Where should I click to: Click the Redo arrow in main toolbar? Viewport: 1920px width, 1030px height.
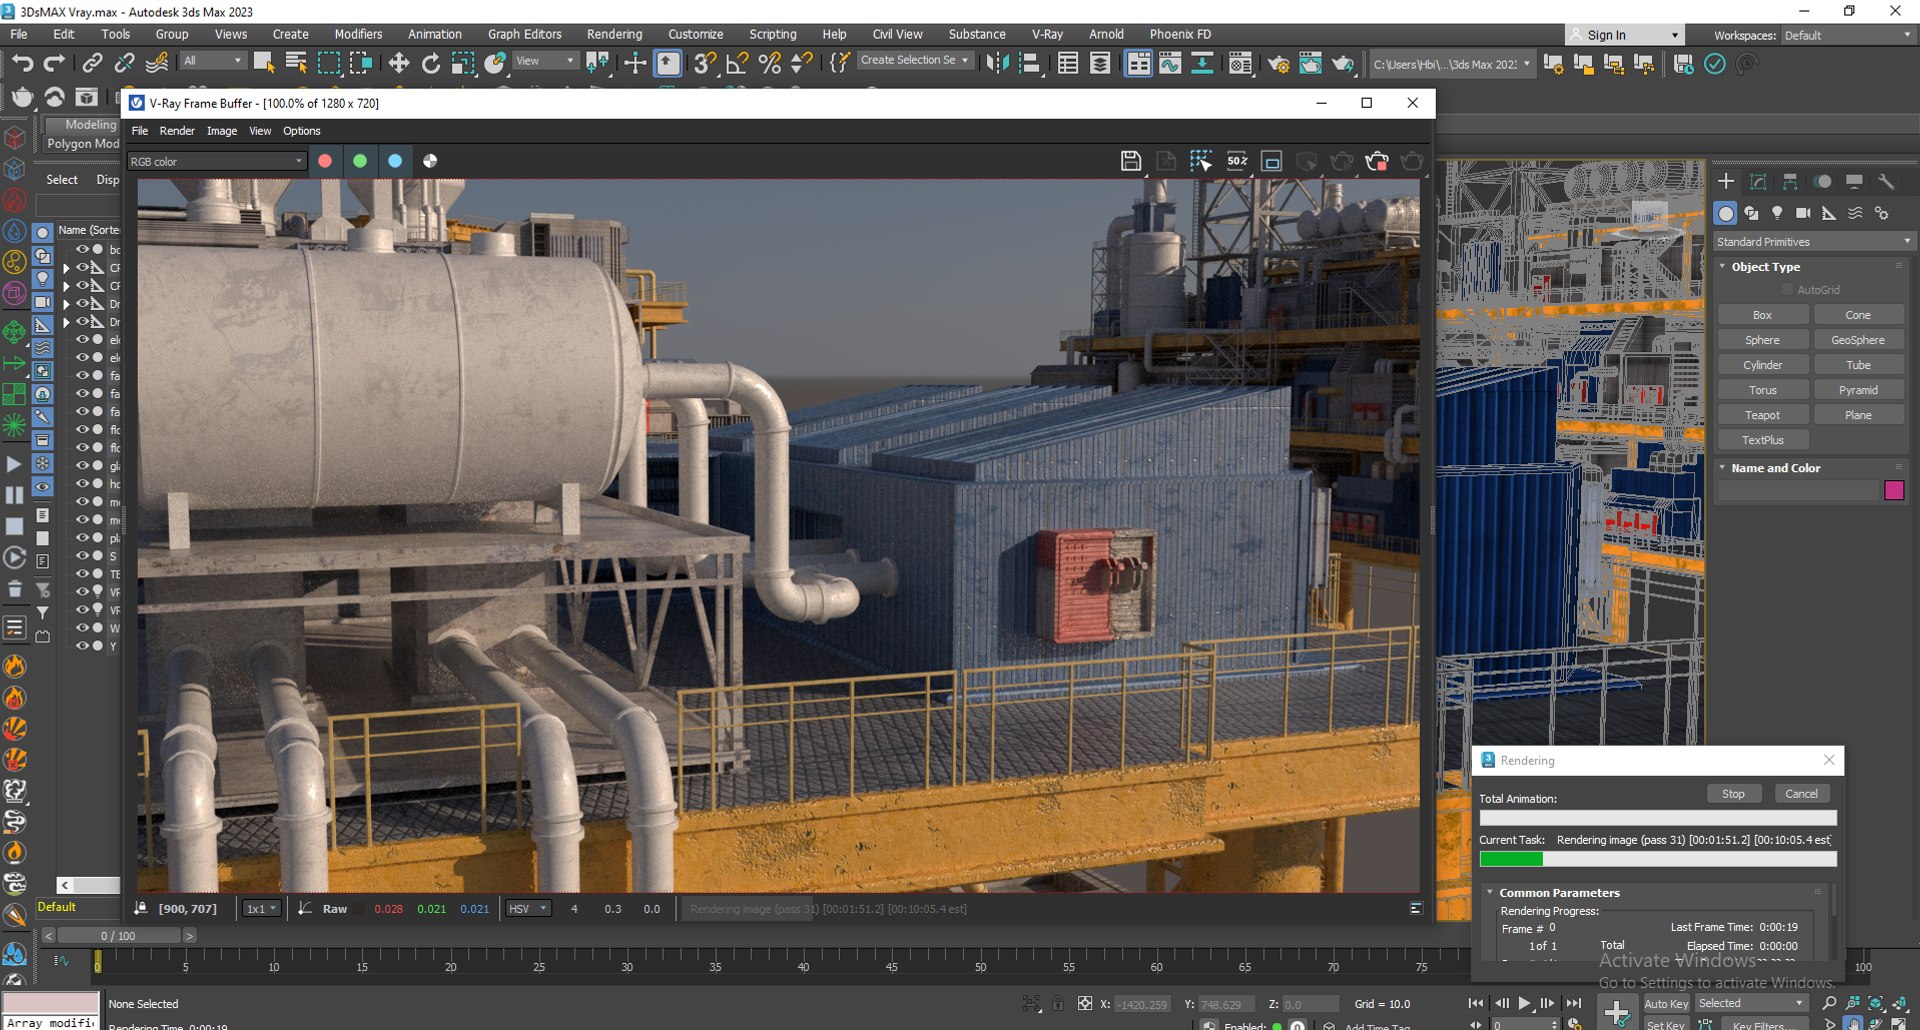(55, 64)
